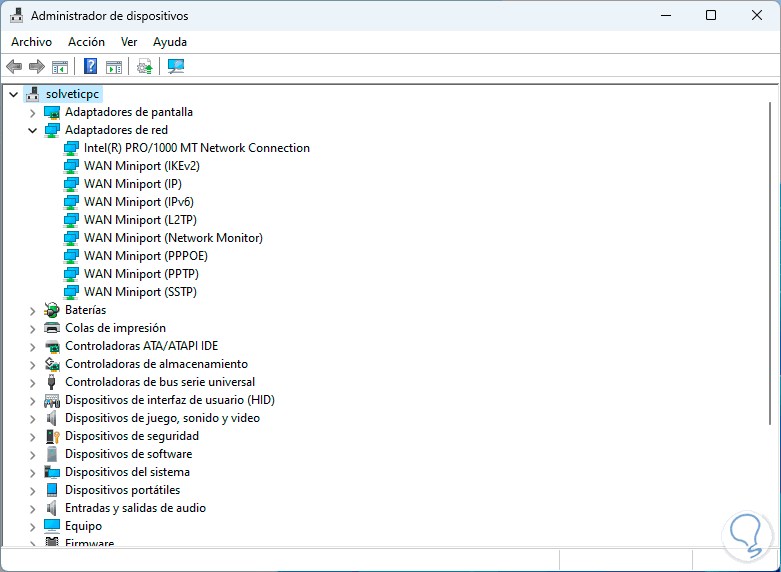Select WAN Miniport (IP)
781x572 pixels.
point(132,184)
